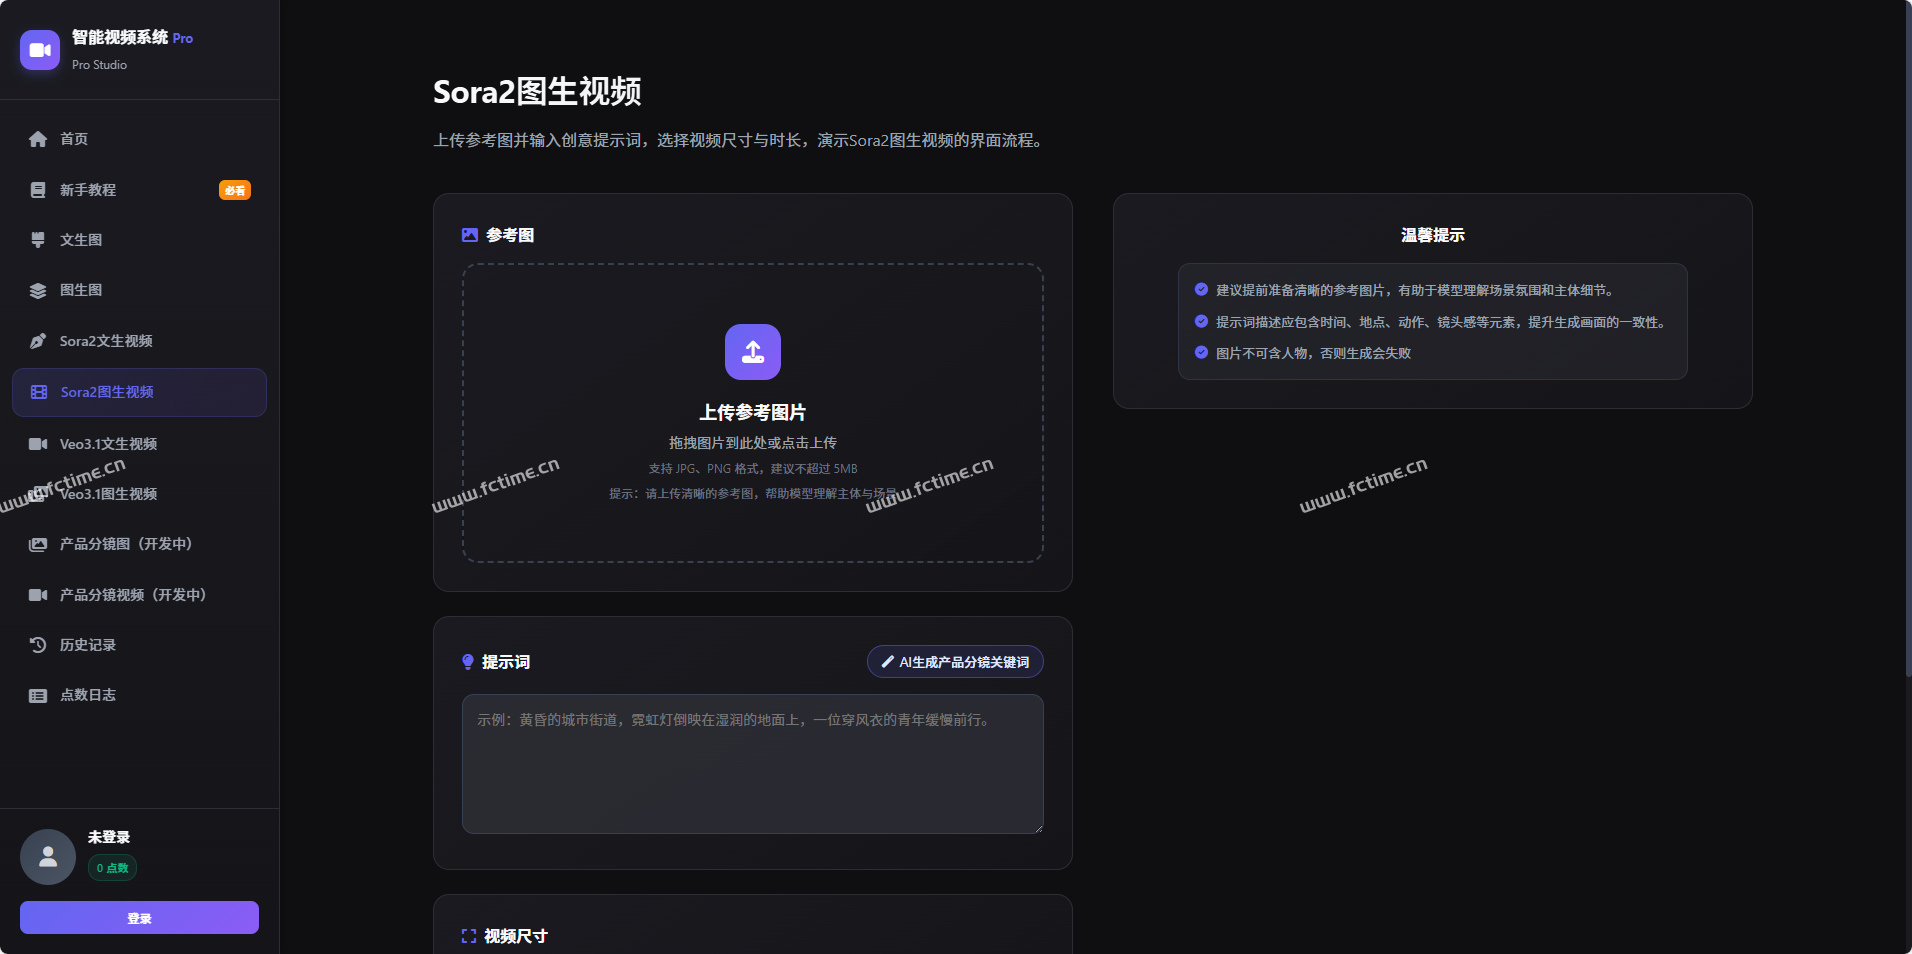The image size is (1912, 954).
Task: Open 产品分镜视频（开发中）entry
Action: pyautogui.click(x=132, y=595)
